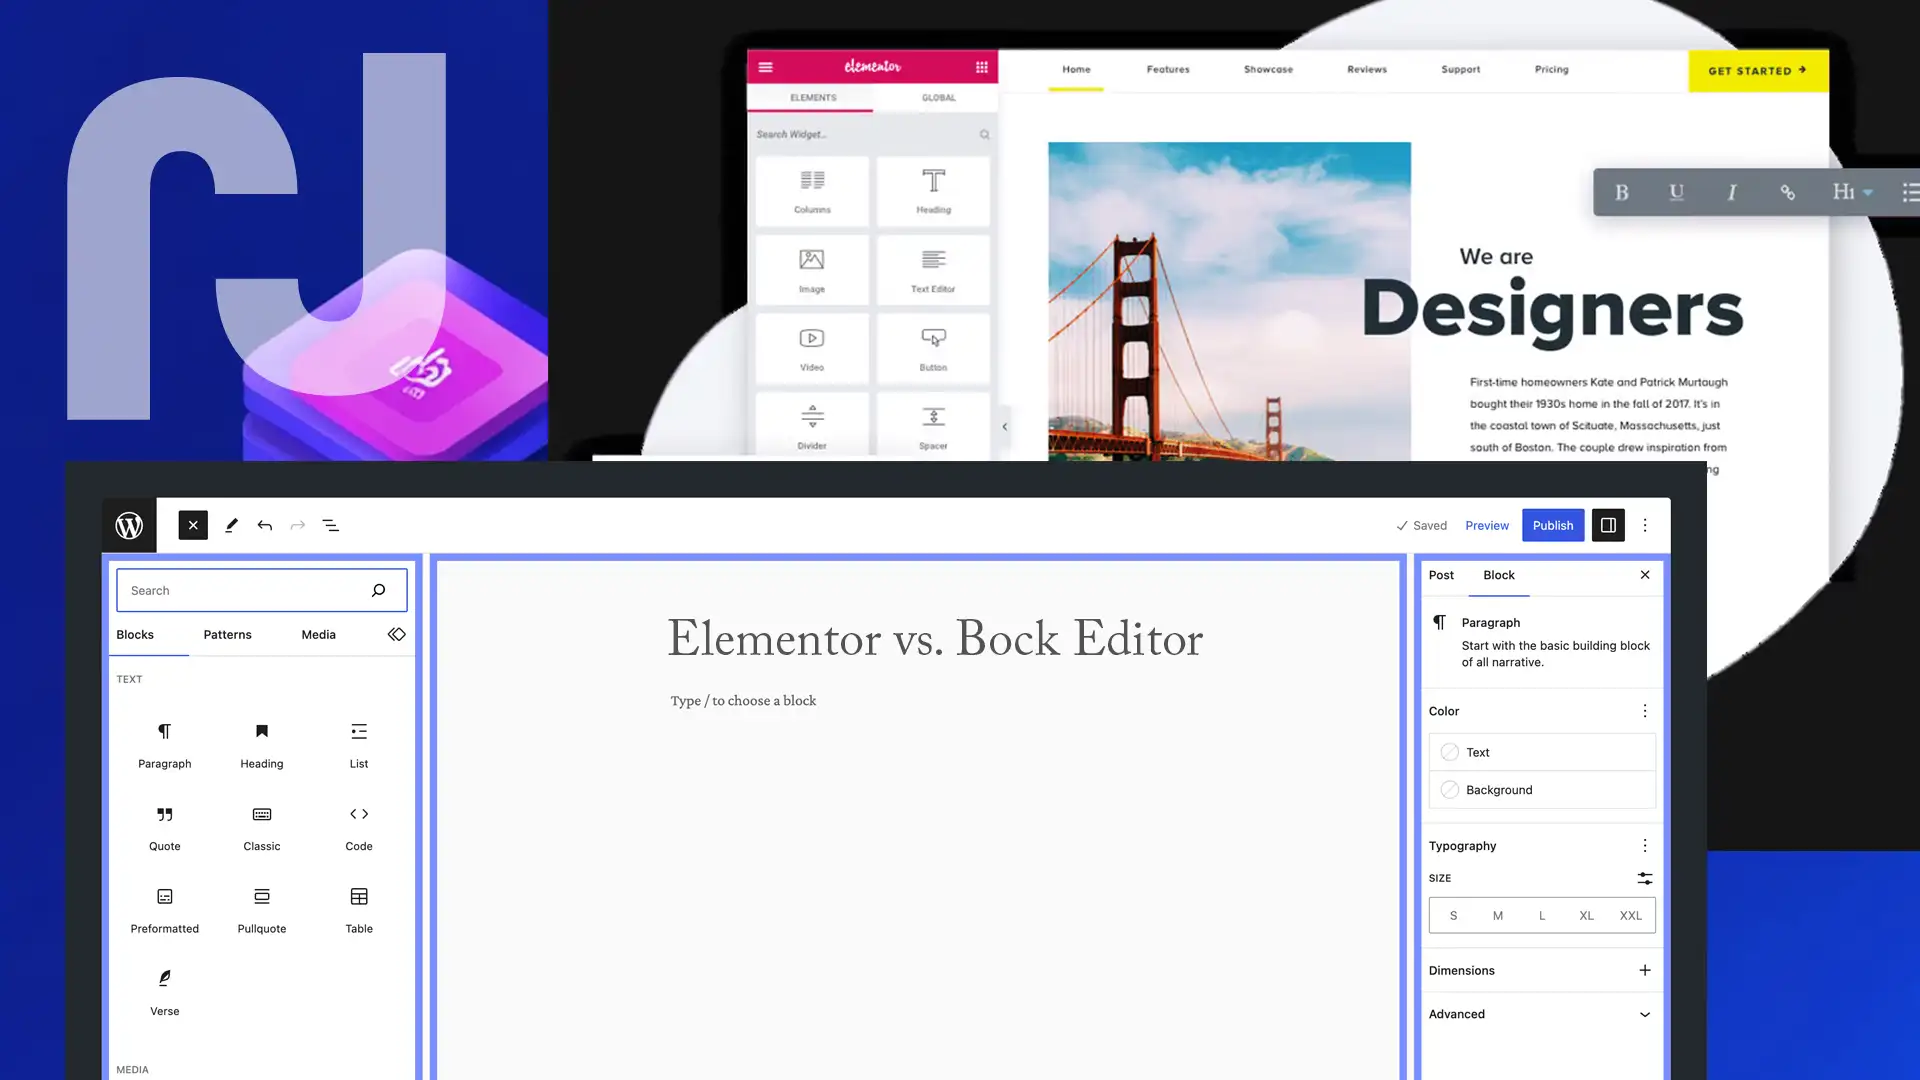
Task: Switch to Elementor GLOBAL tab
Action: 938,97
